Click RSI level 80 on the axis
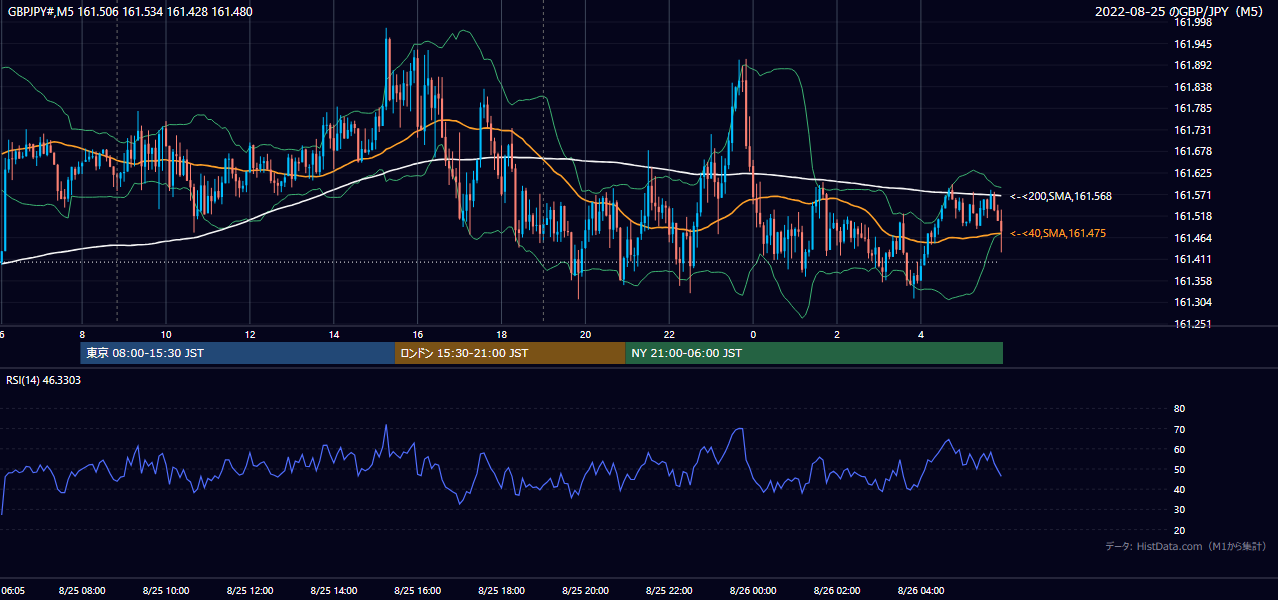Image resolution: width=1278 pixels, height=600 pixels. coord(1179,409)
